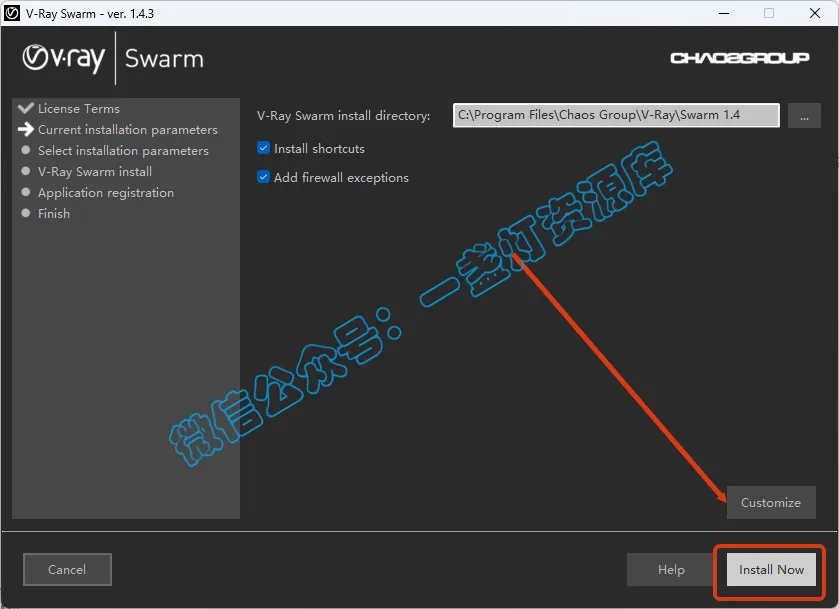The image size is (839, 609).
Task: Click the bullet icon next to Application registration
Action: (x=25, y=192)
